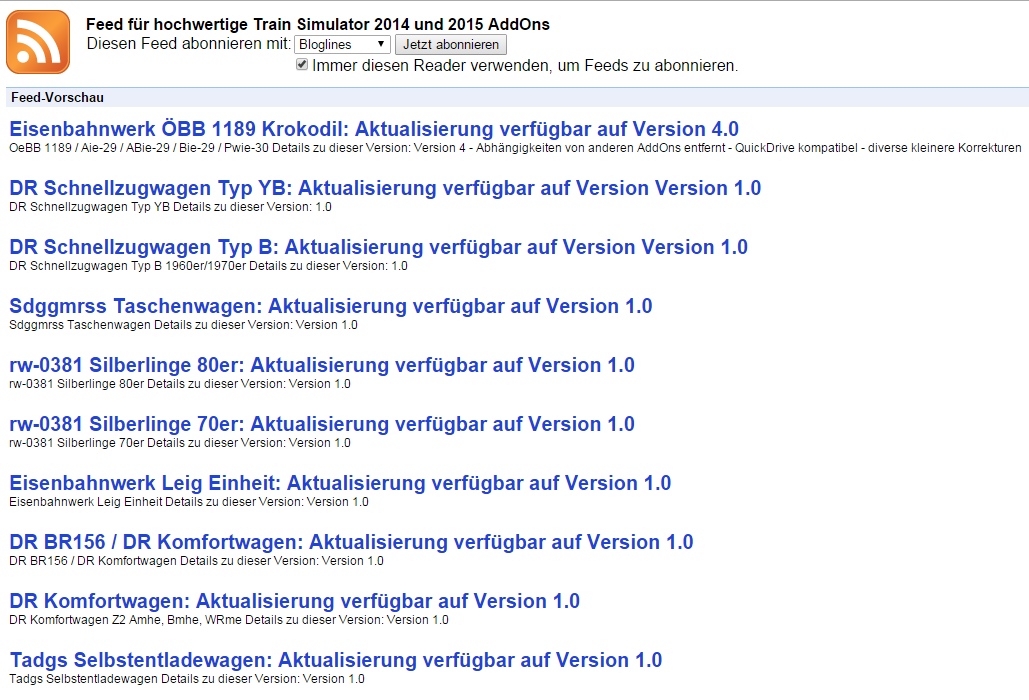Open DR BR156 / DR Komfortwagen link
The image size is (1029, 700).
351,542
